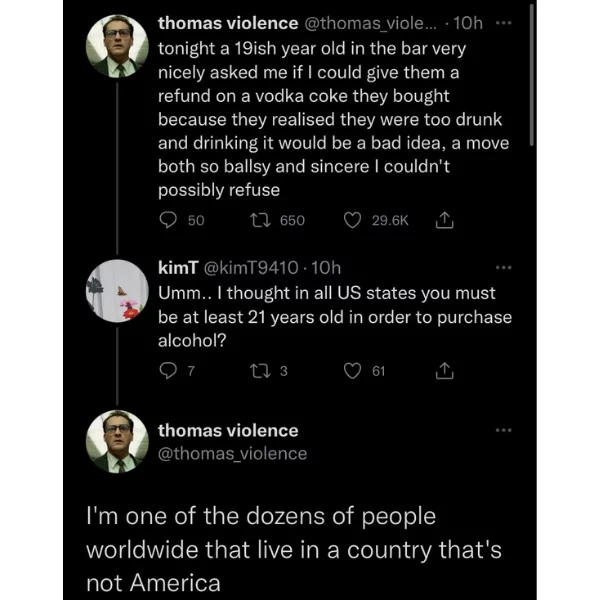600x600 pixels.
Task: Like kimT's tweet with 61 likes
Action: pyautogui.click(x=352, y=372)
